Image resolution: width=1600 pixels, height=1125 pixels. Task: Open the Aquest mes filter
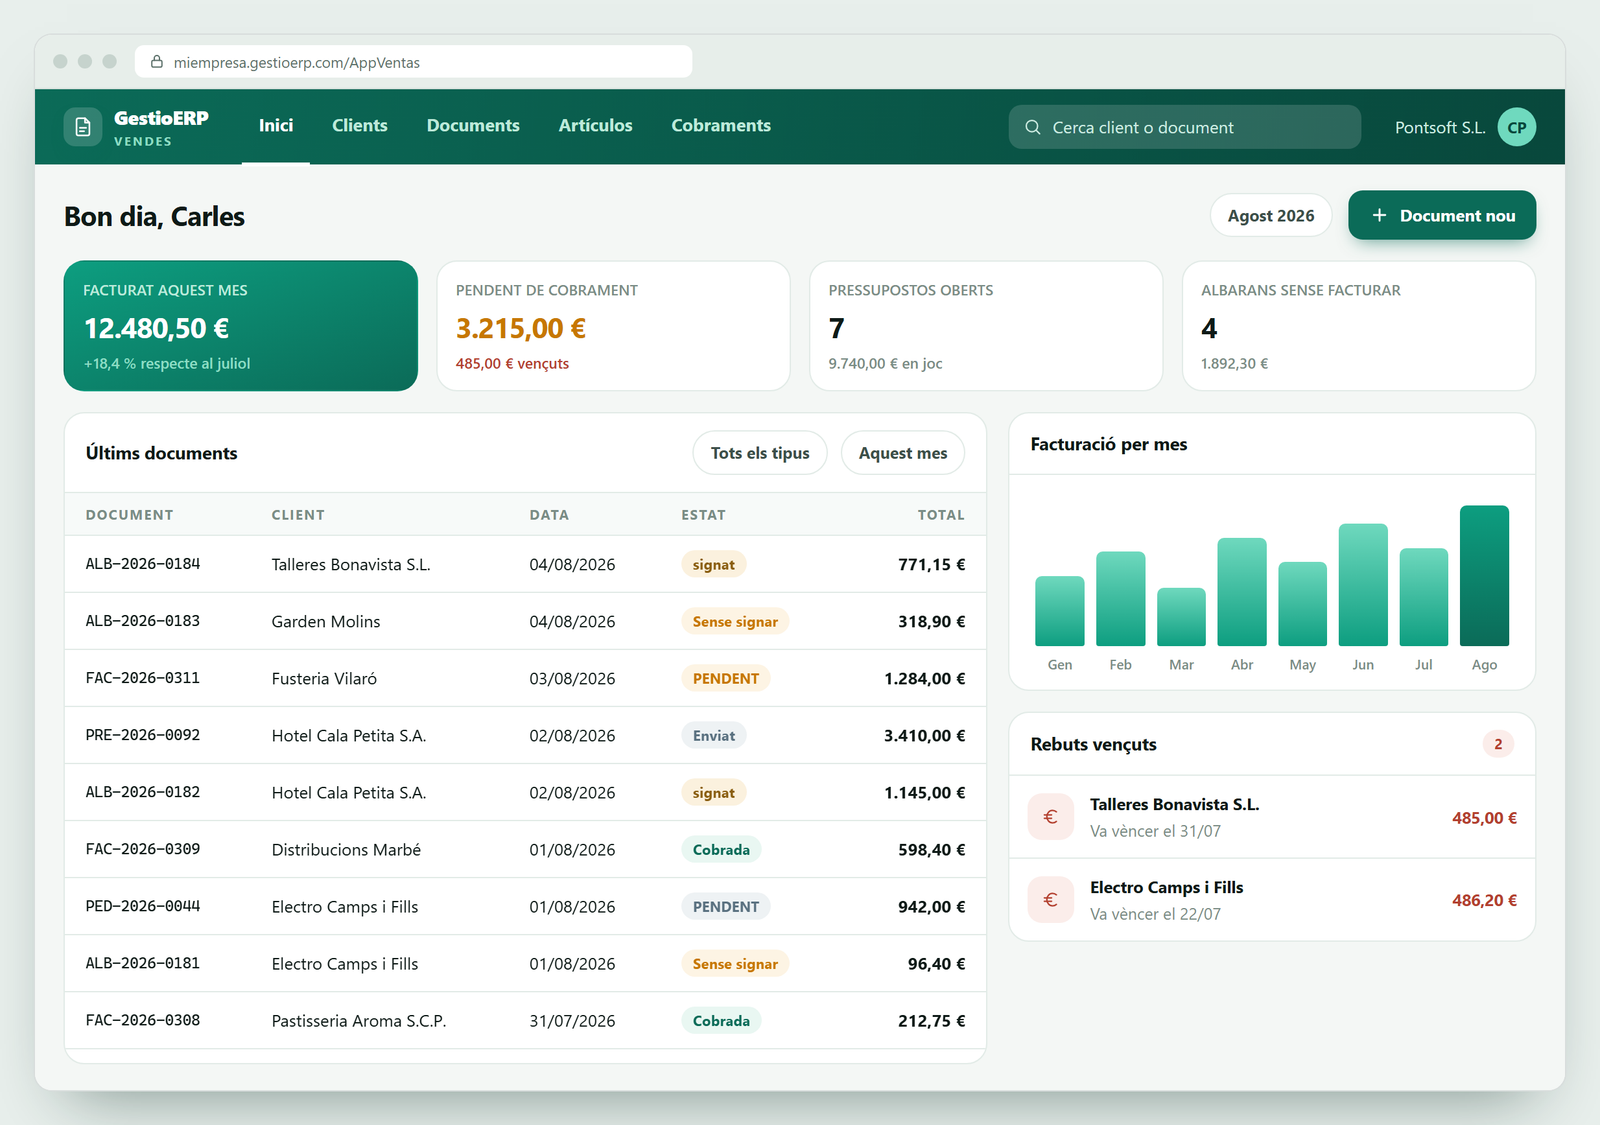click(903, 453)
